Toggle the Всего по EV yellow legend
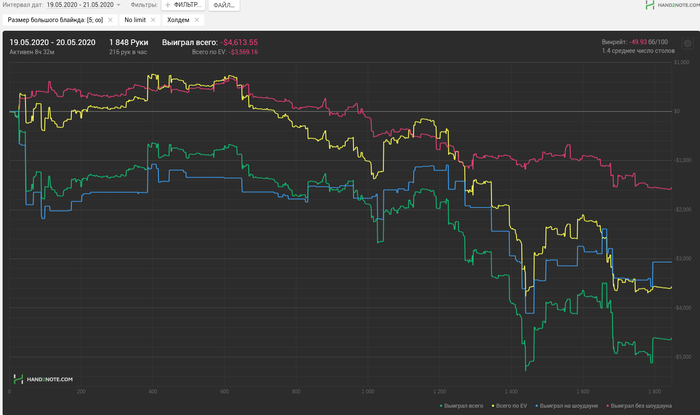This screenshot has width=700, height=415. pos(509,406)
